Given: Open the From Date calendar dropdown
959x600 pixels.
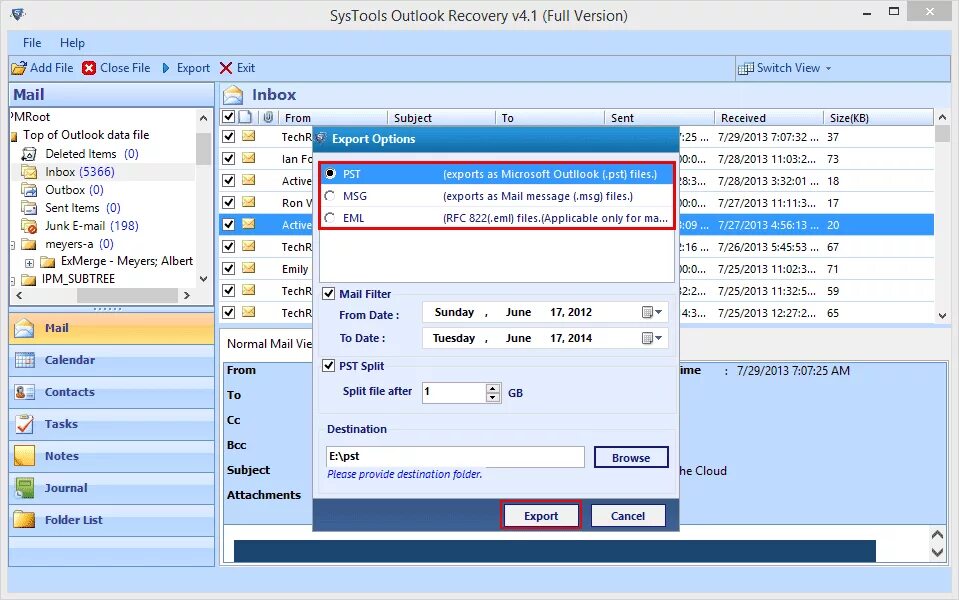Looking at the screenshot, I should coord(652,313).
